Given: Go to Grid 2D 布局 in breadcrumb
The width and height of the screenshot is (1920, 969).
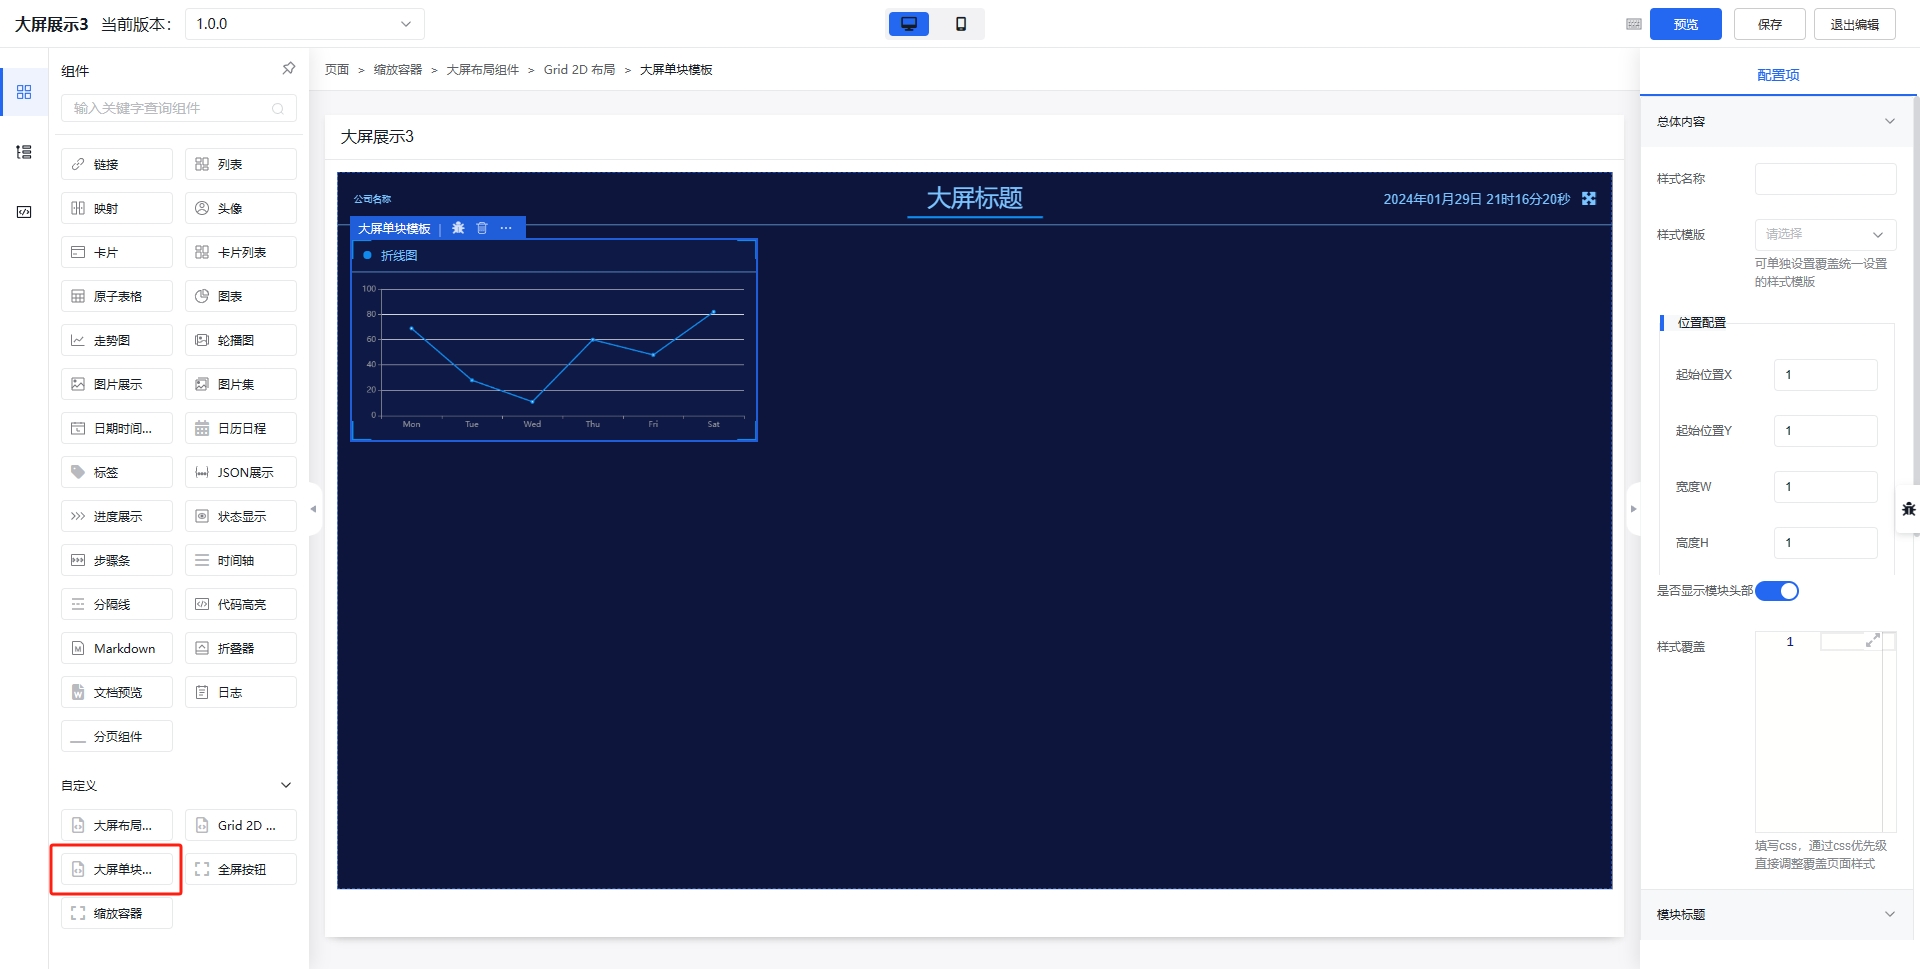Looking at the screenshot, I should pyautogui.click(x=580, y=70).
